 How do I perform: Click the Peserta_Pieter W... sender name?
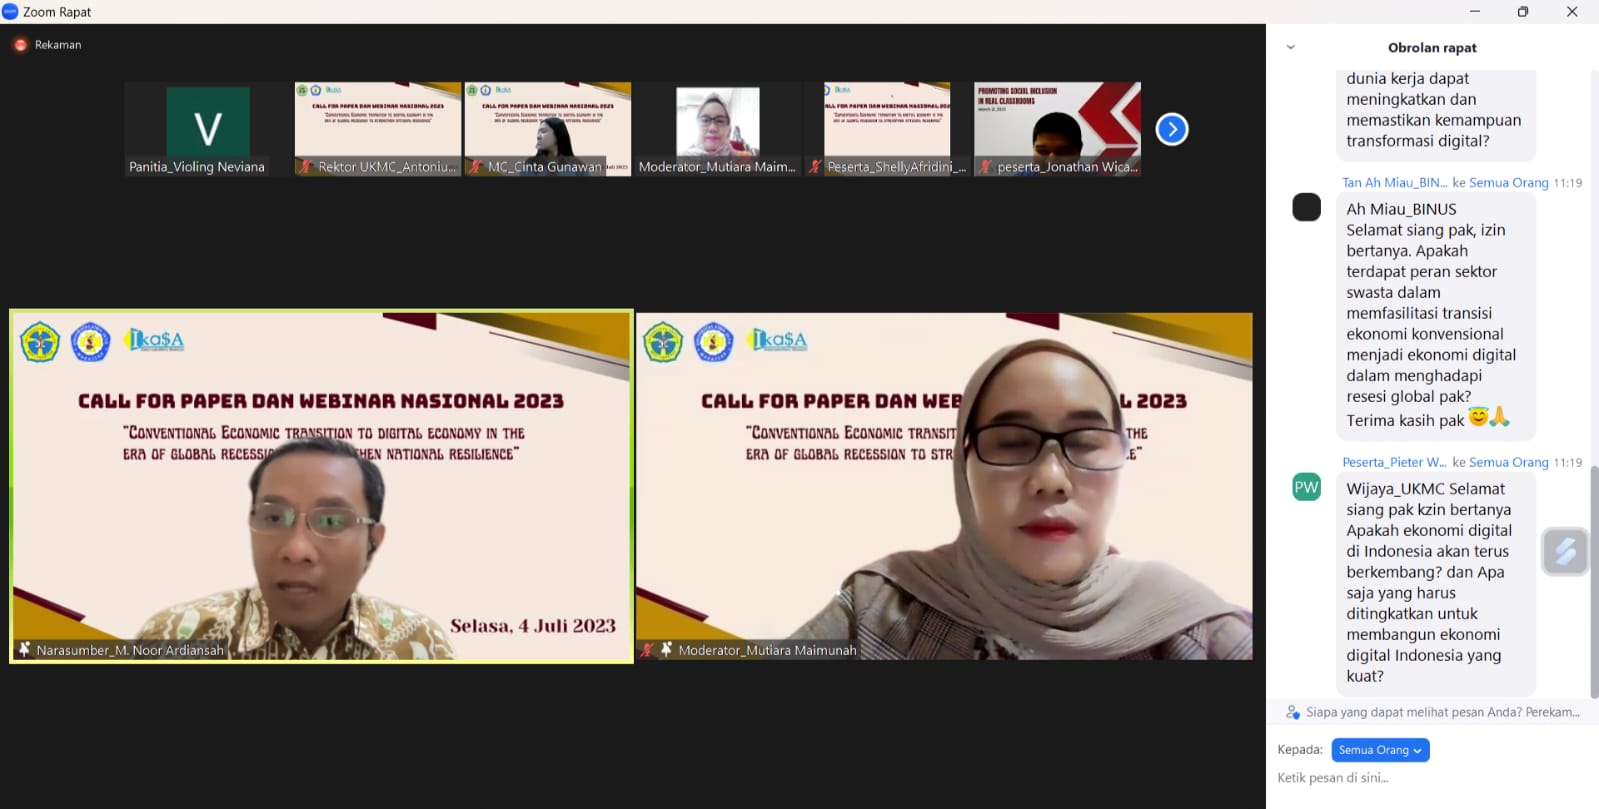(x=1394, y=462)
